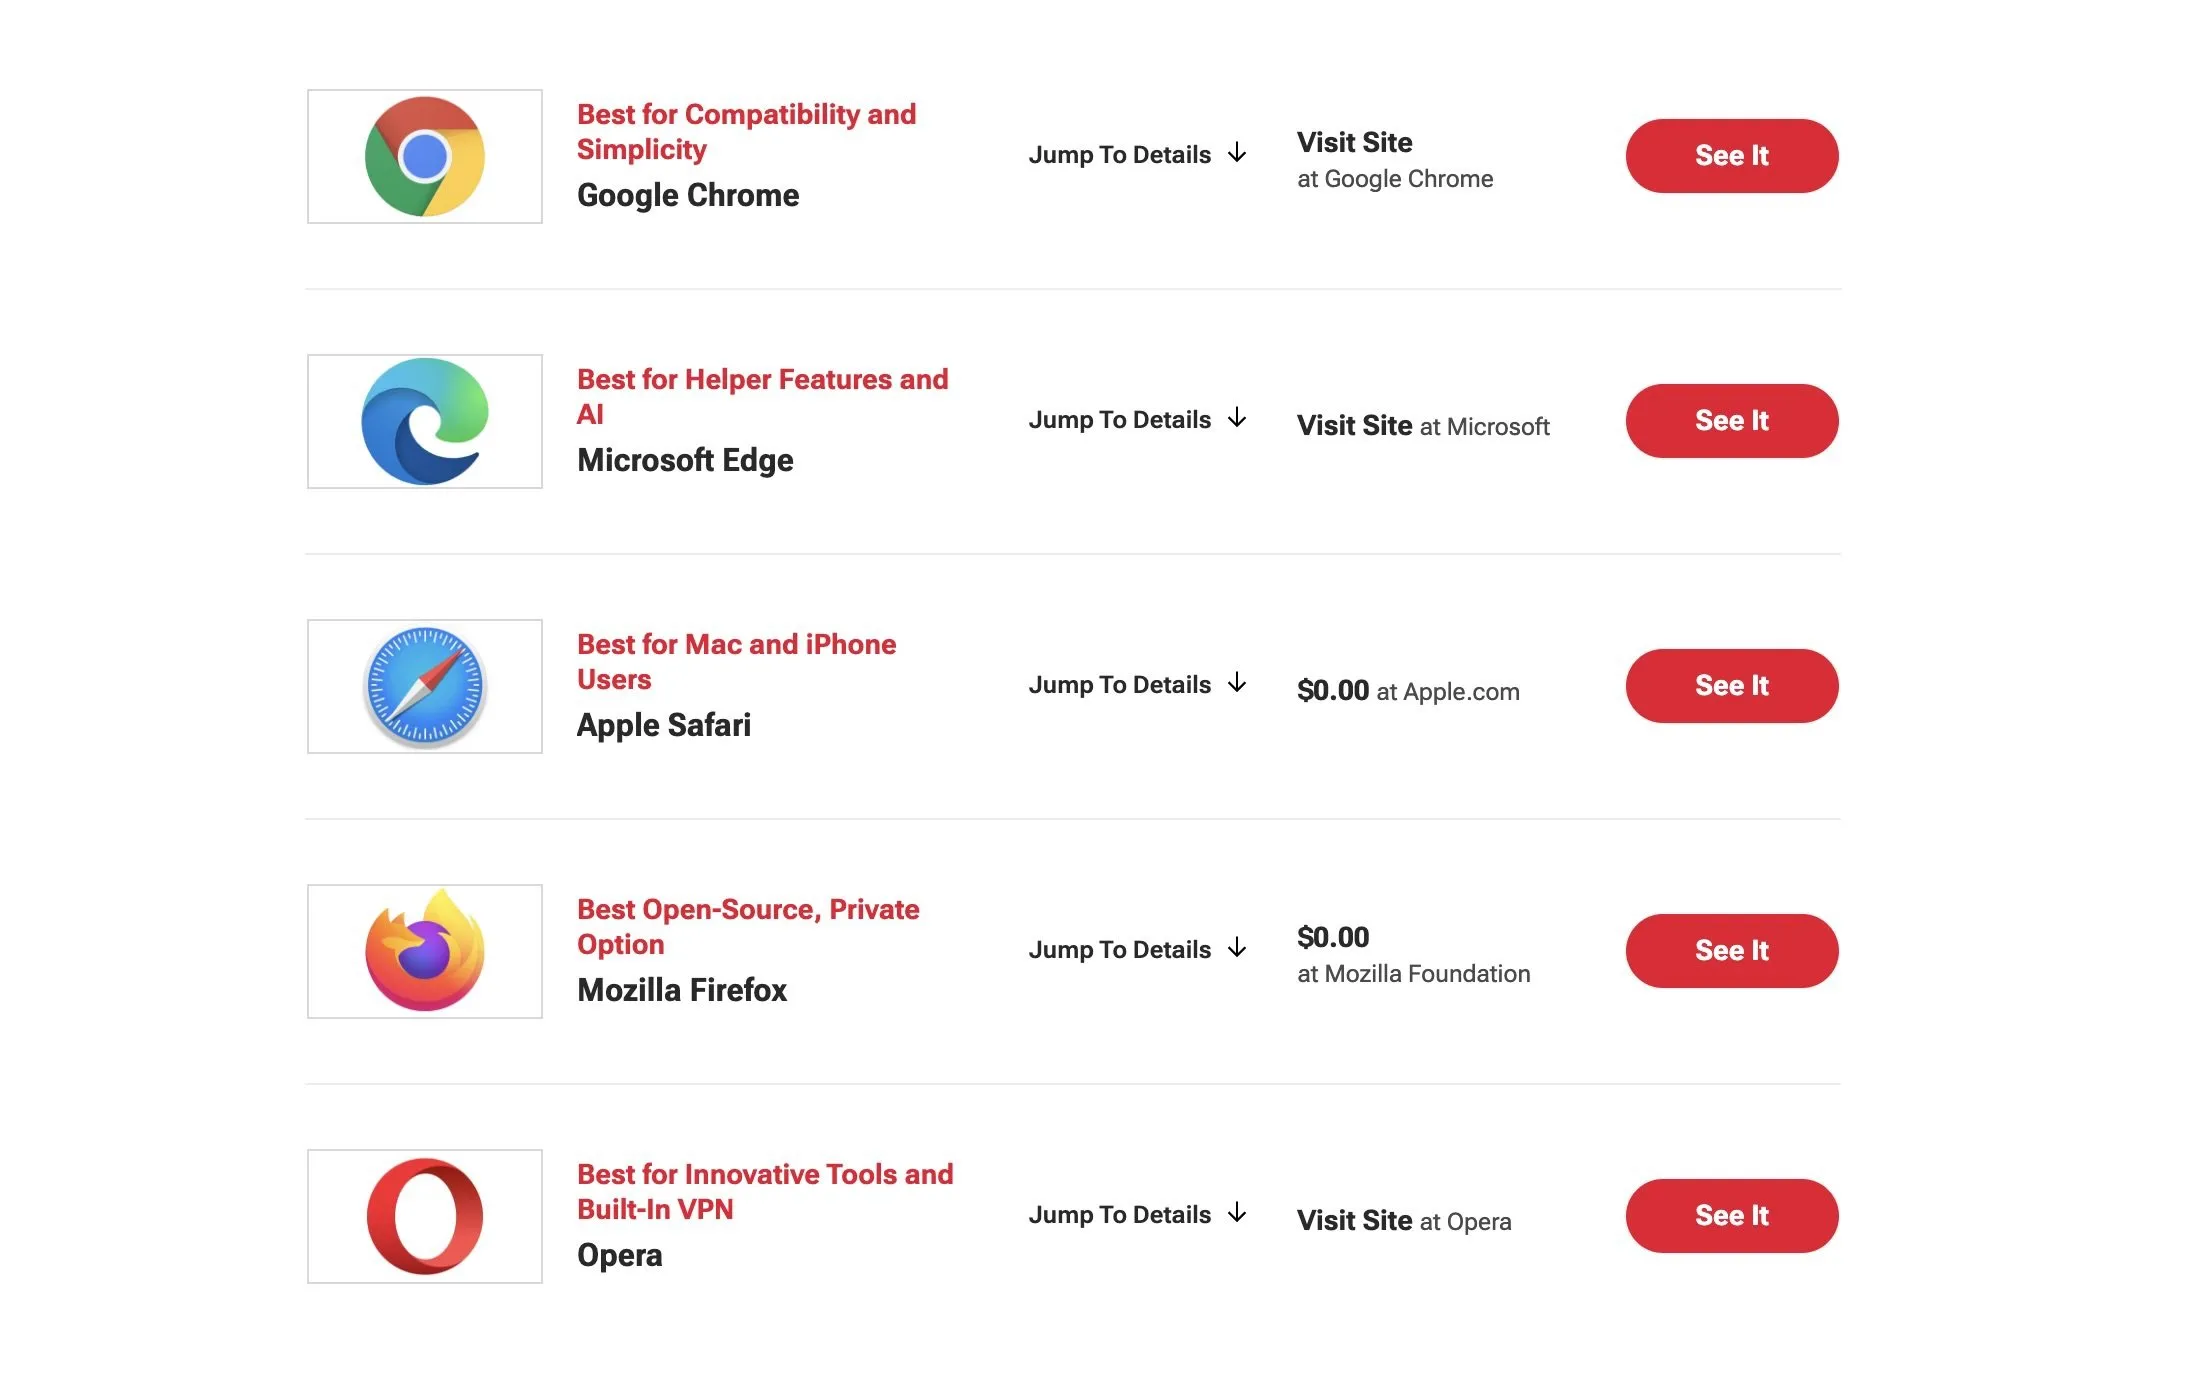Click Visit Site at Opera text

pos(1403,1221)
